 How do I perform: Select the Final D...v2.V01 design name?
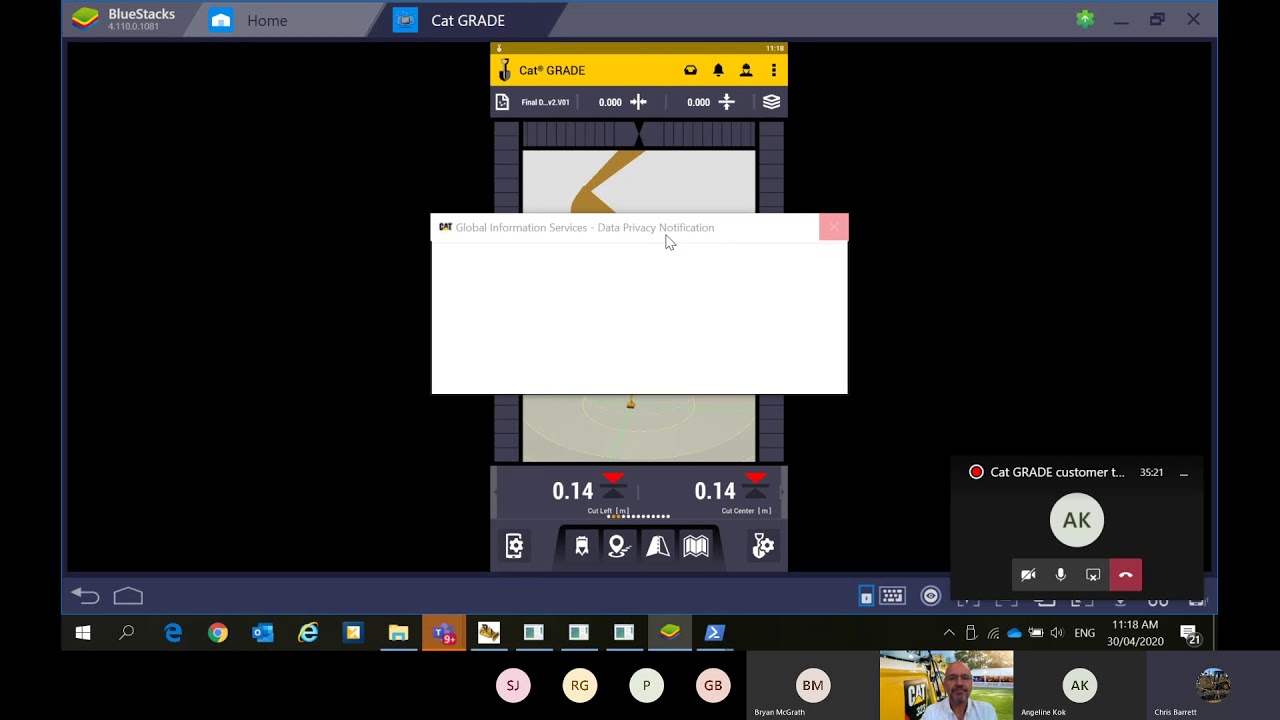pyautogui.click(x=545, y=102)
